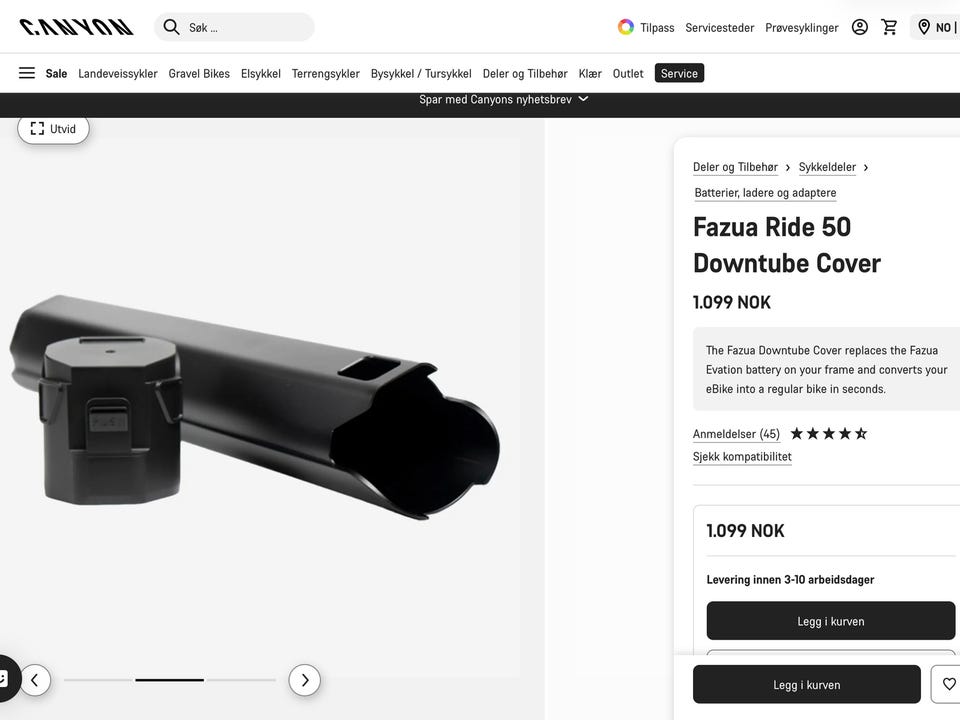Click the Canyon logo
960x720 pixels.
pos(76,27)
